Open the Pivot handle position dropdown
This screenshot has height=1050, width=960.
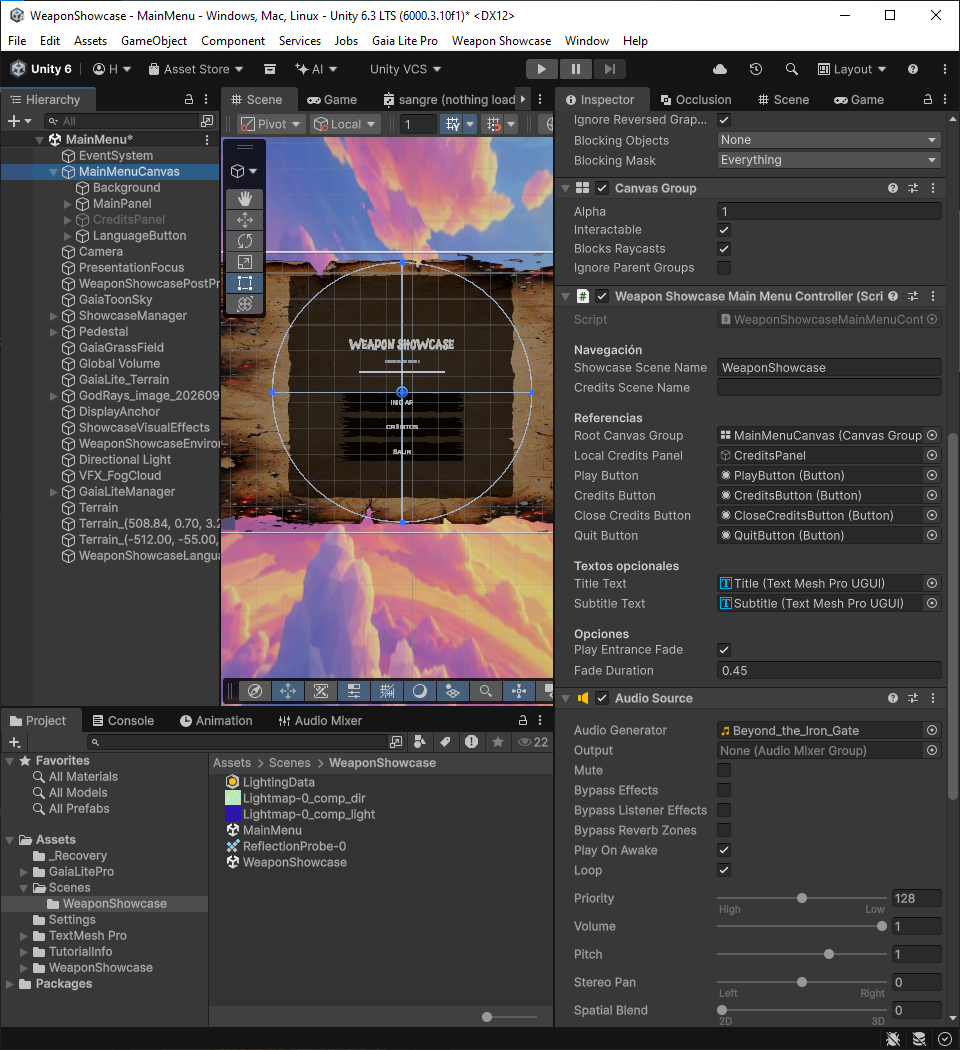coord(271,124)
